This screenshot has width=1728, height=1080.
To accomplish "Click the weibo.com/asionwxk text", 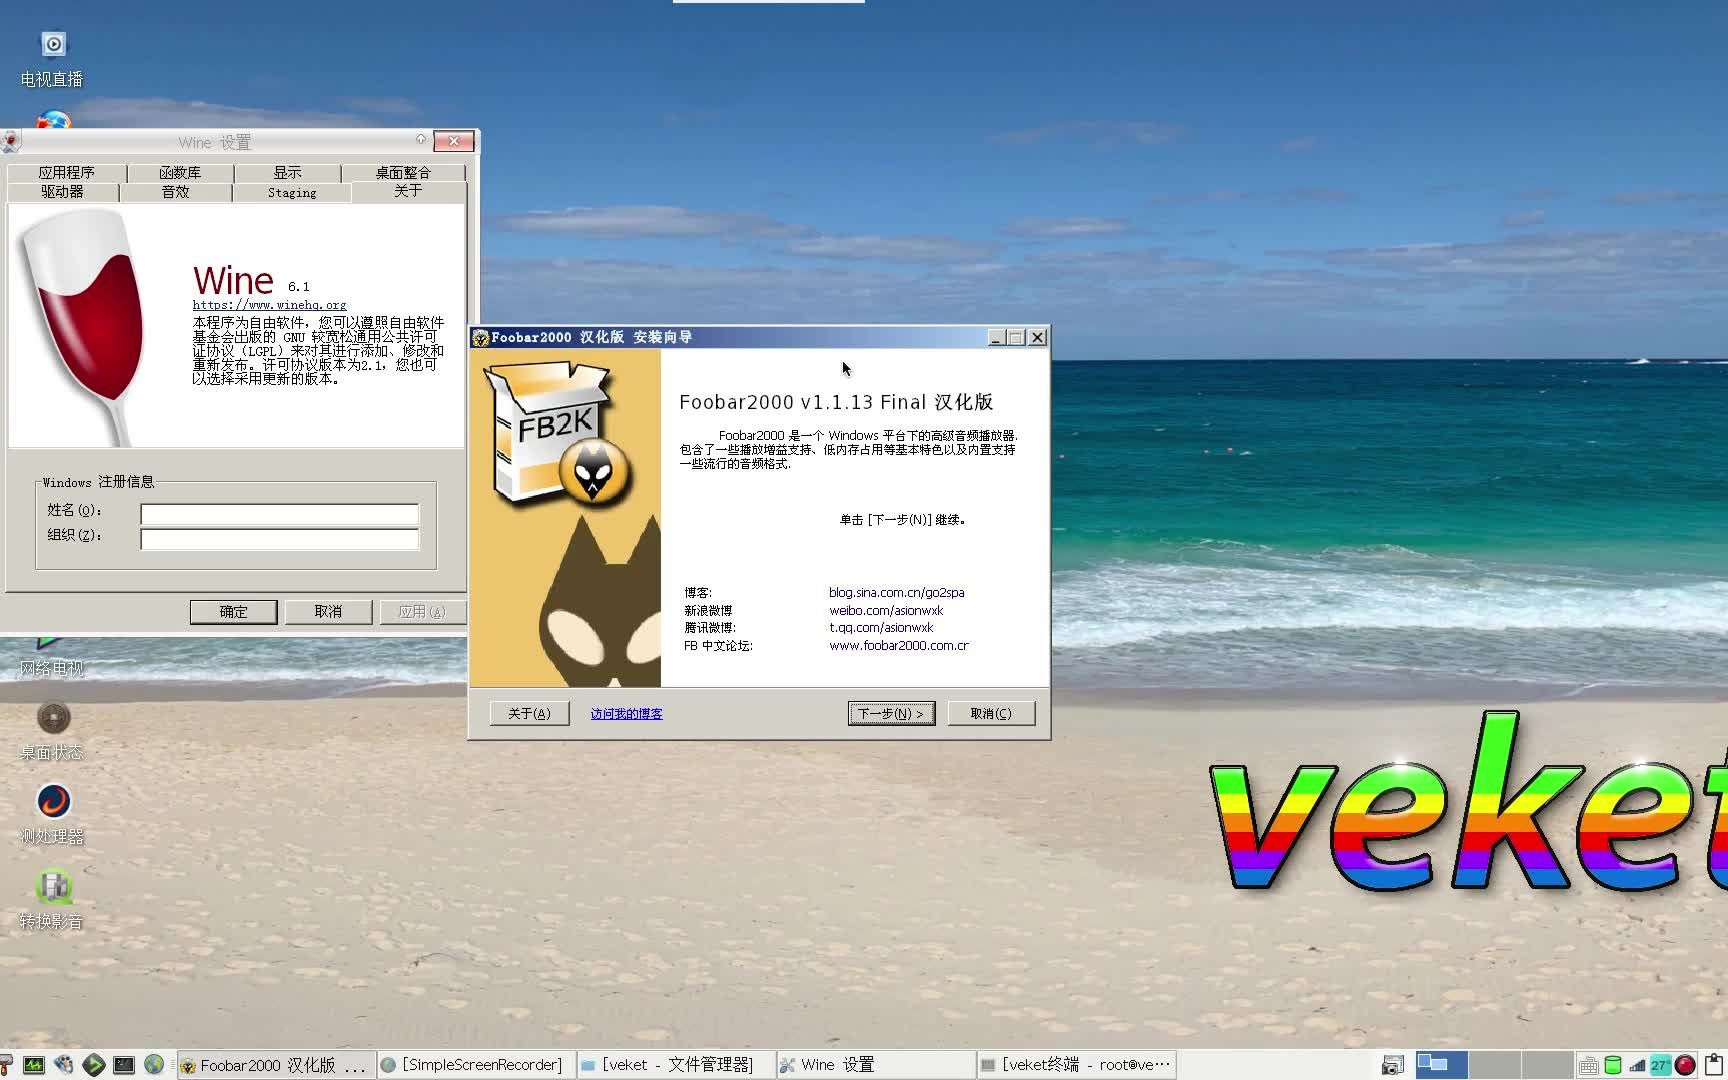I will 886,611.
